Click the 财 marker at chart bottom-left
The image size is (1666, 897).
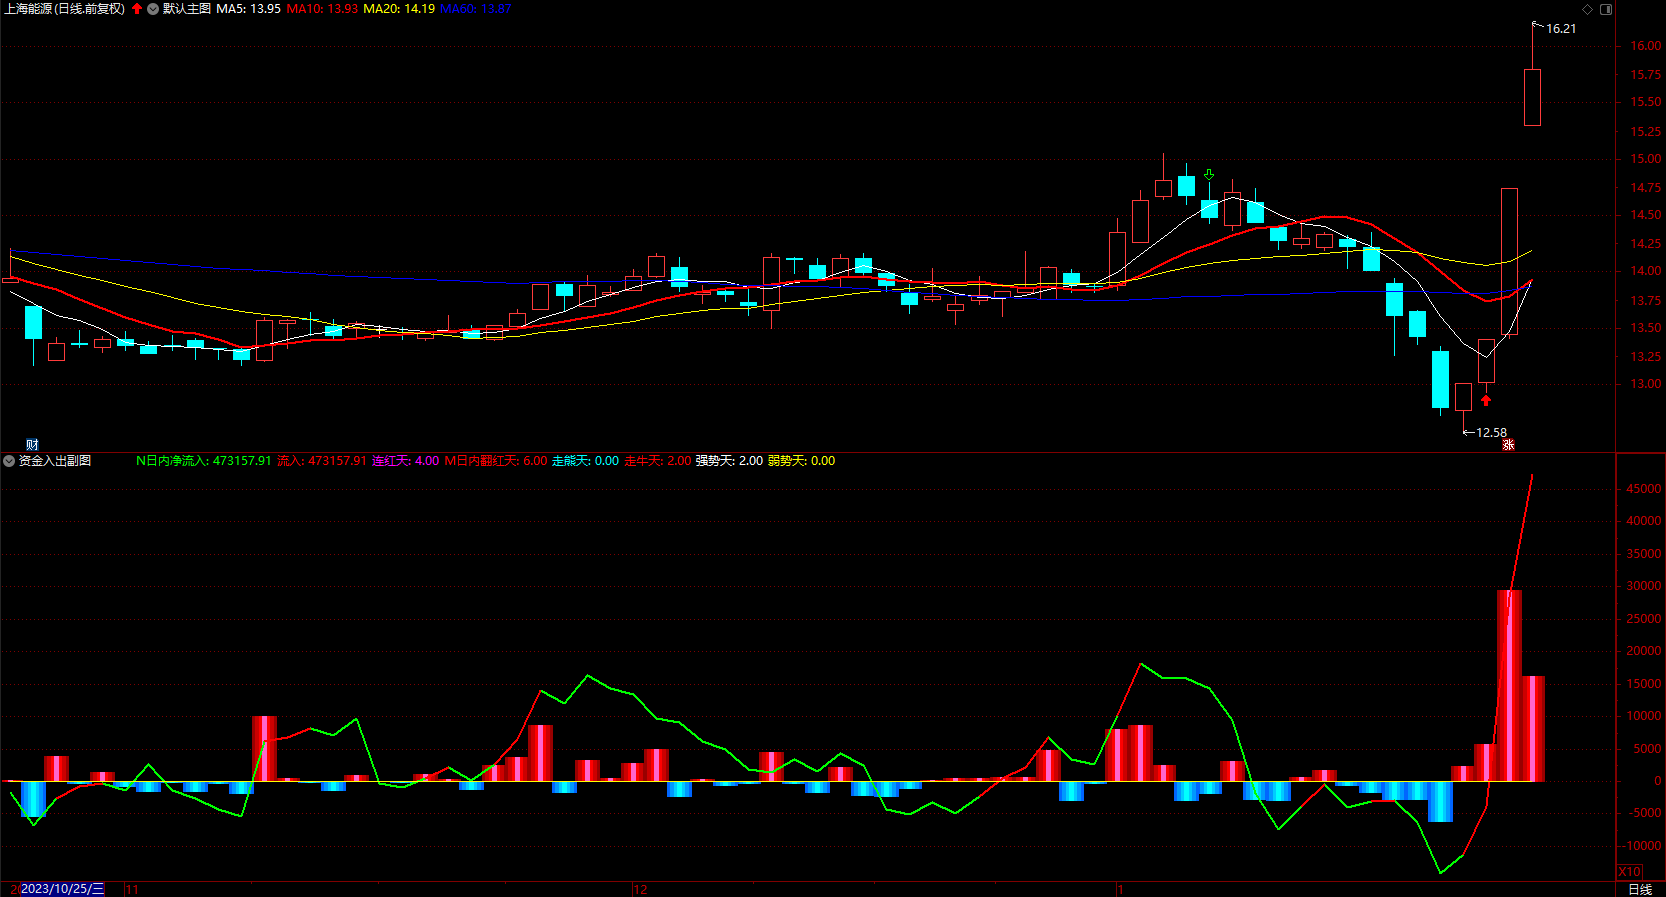coord(32,445)
